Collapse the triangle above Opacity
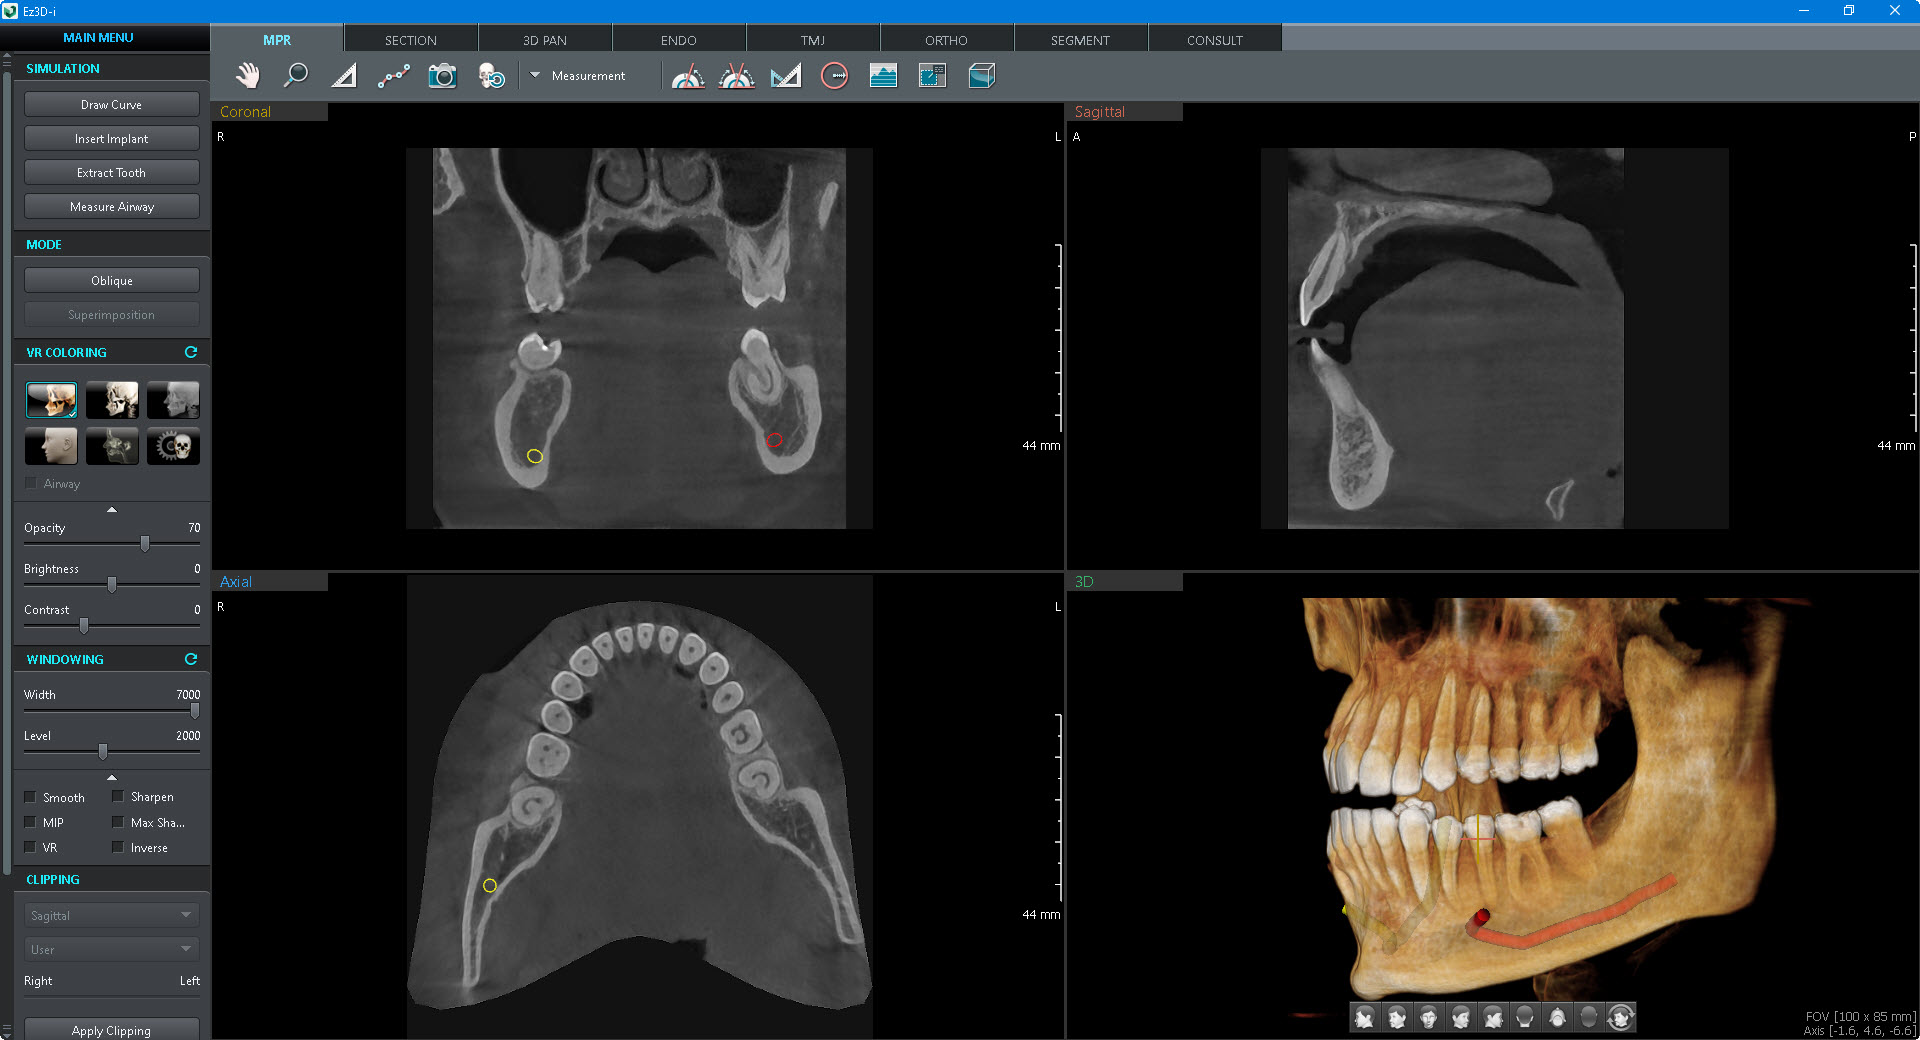 pyautogui.click(x=112, y=509)
